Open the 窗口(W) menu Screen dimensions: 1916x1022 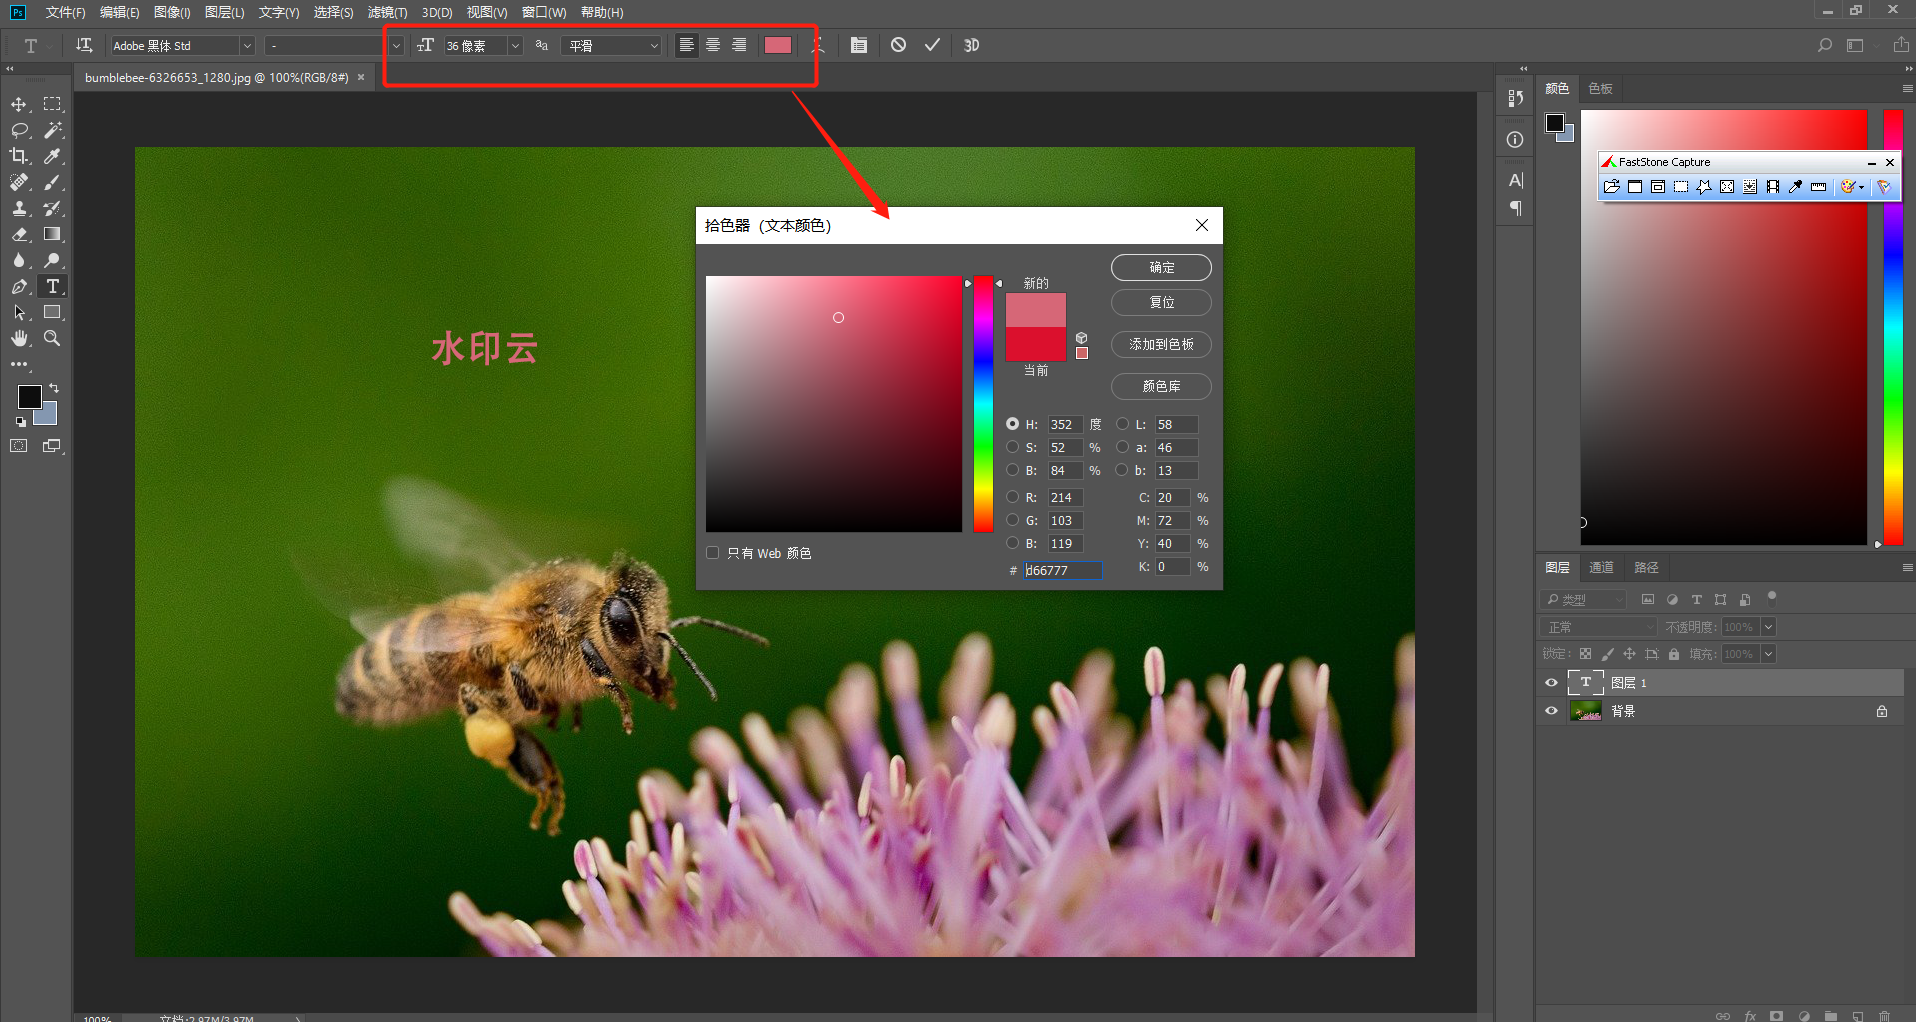pos(544,12)
